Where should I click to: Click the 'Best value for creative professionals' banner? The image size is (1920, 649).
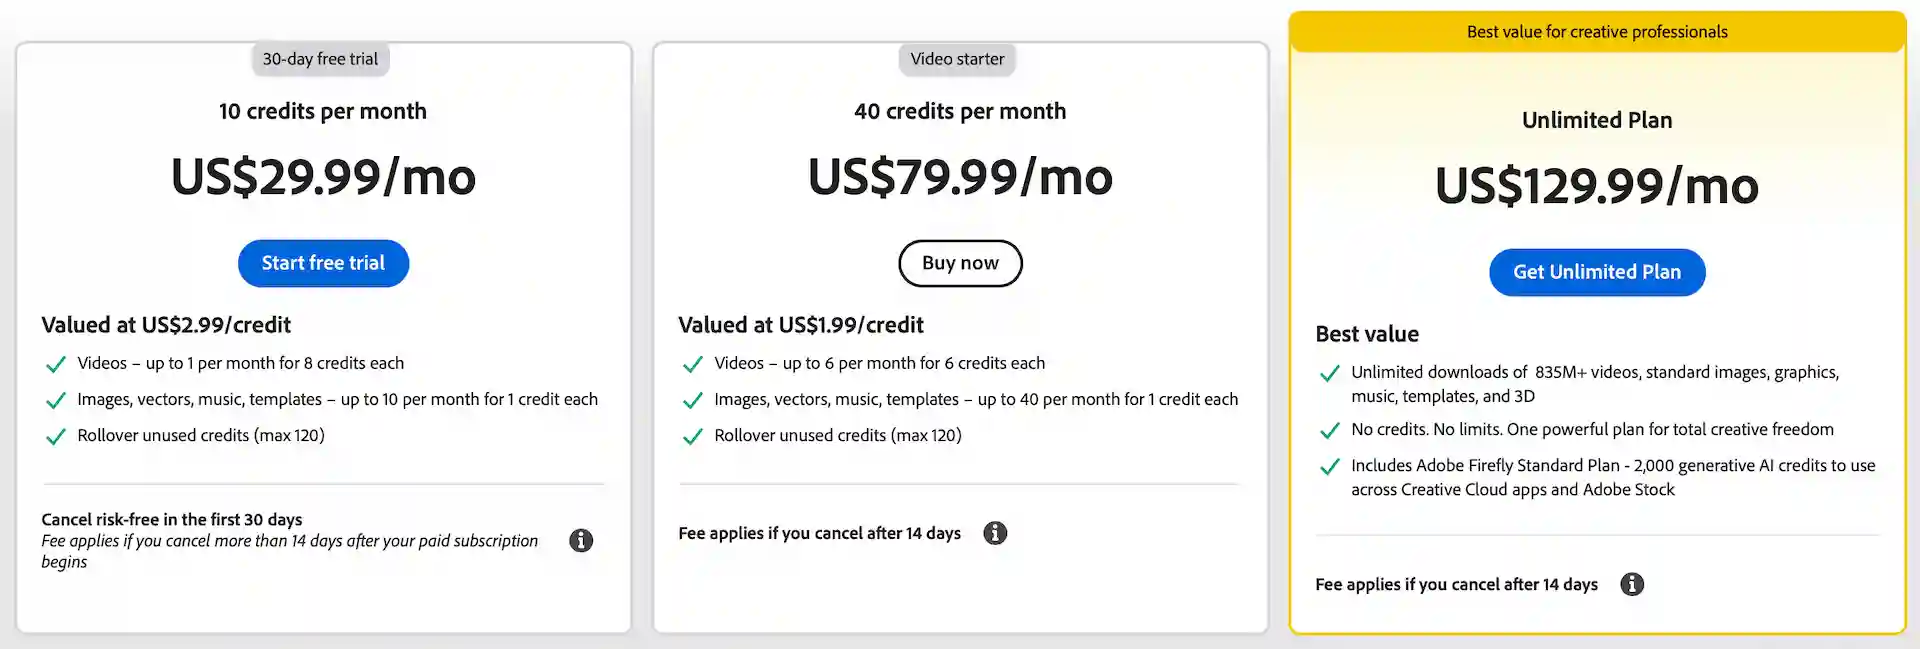click(x=1597, y=32)
